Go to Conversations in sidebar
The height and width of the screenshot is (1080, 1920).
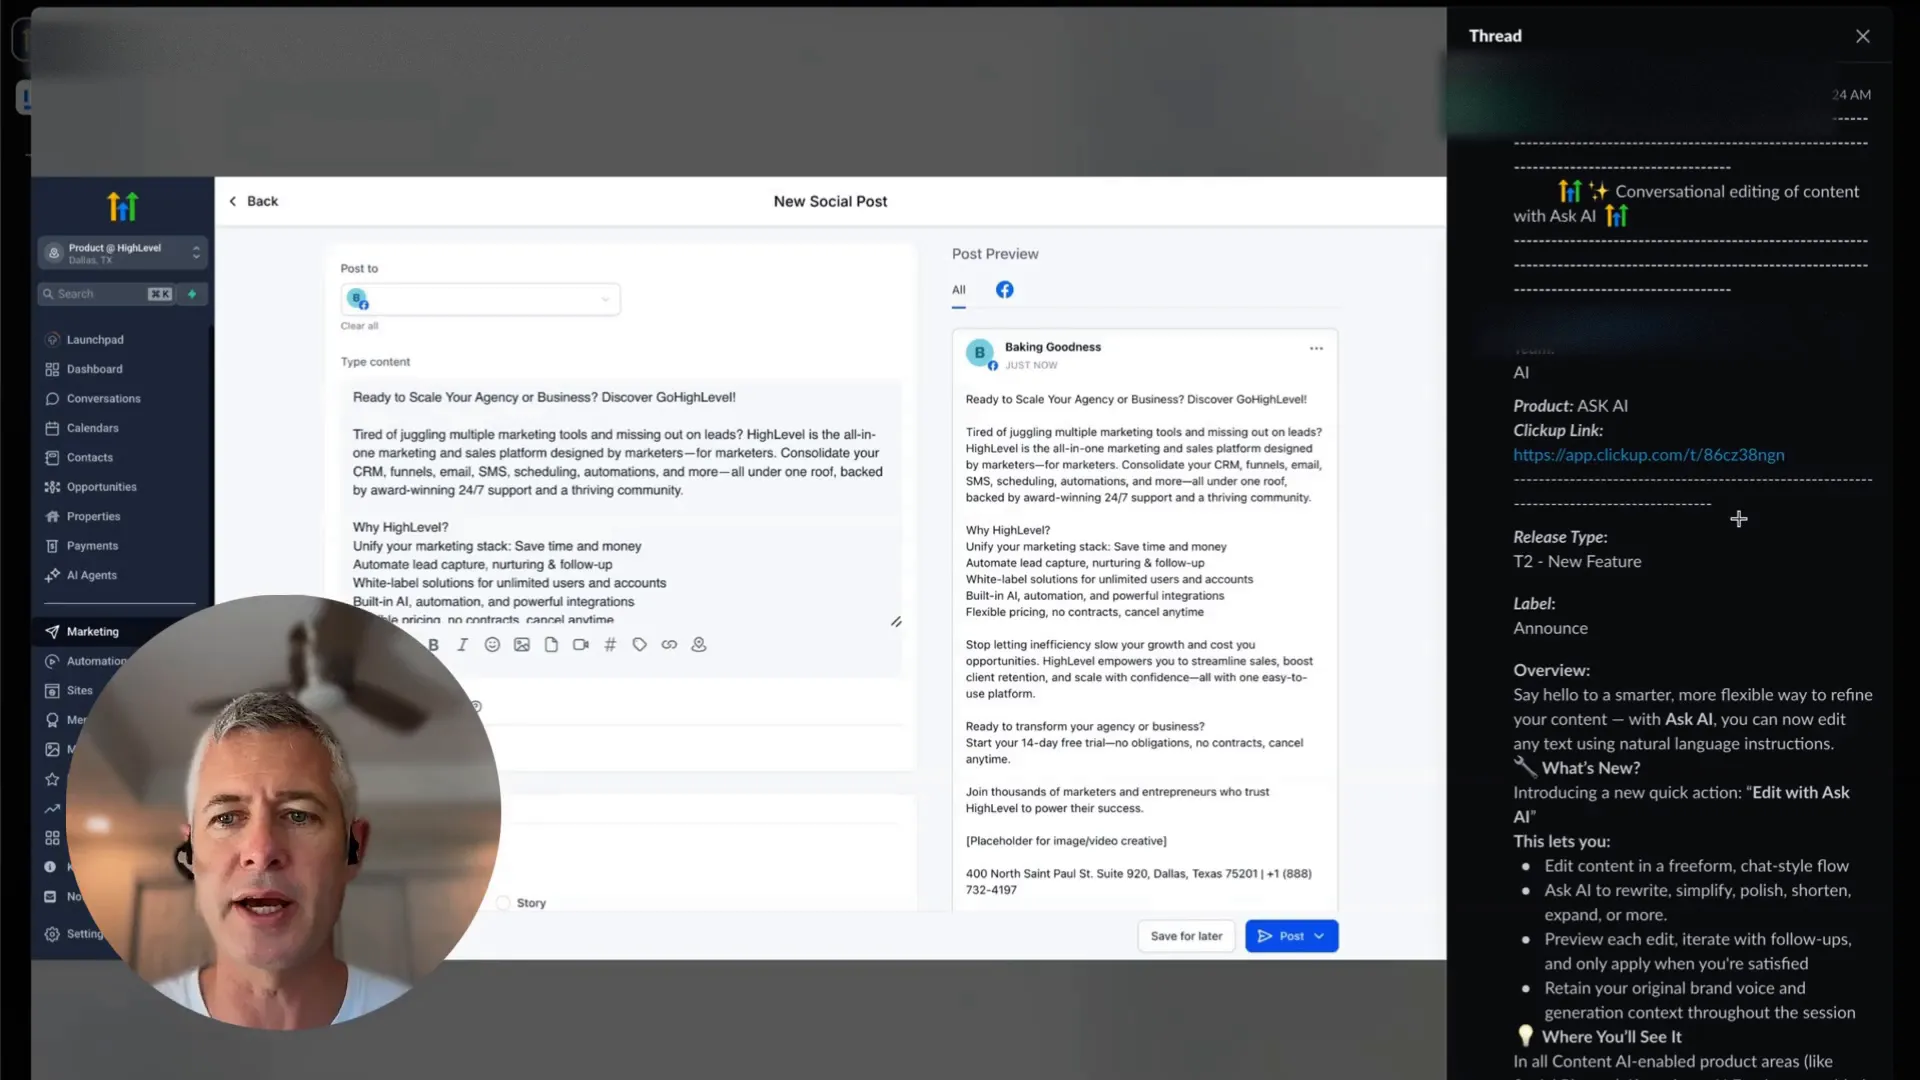103,399
